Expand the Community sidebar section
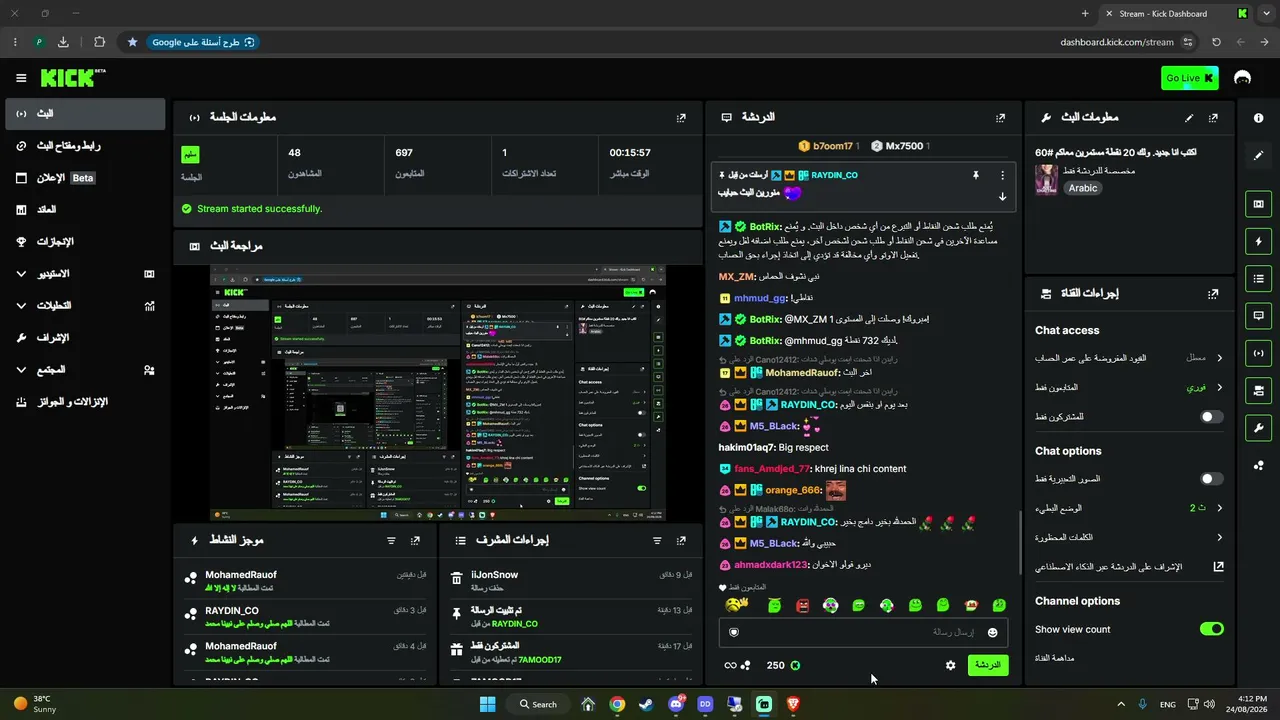Image resolution: width=1280 pixels, height=720 pixels. click(21, 370)
